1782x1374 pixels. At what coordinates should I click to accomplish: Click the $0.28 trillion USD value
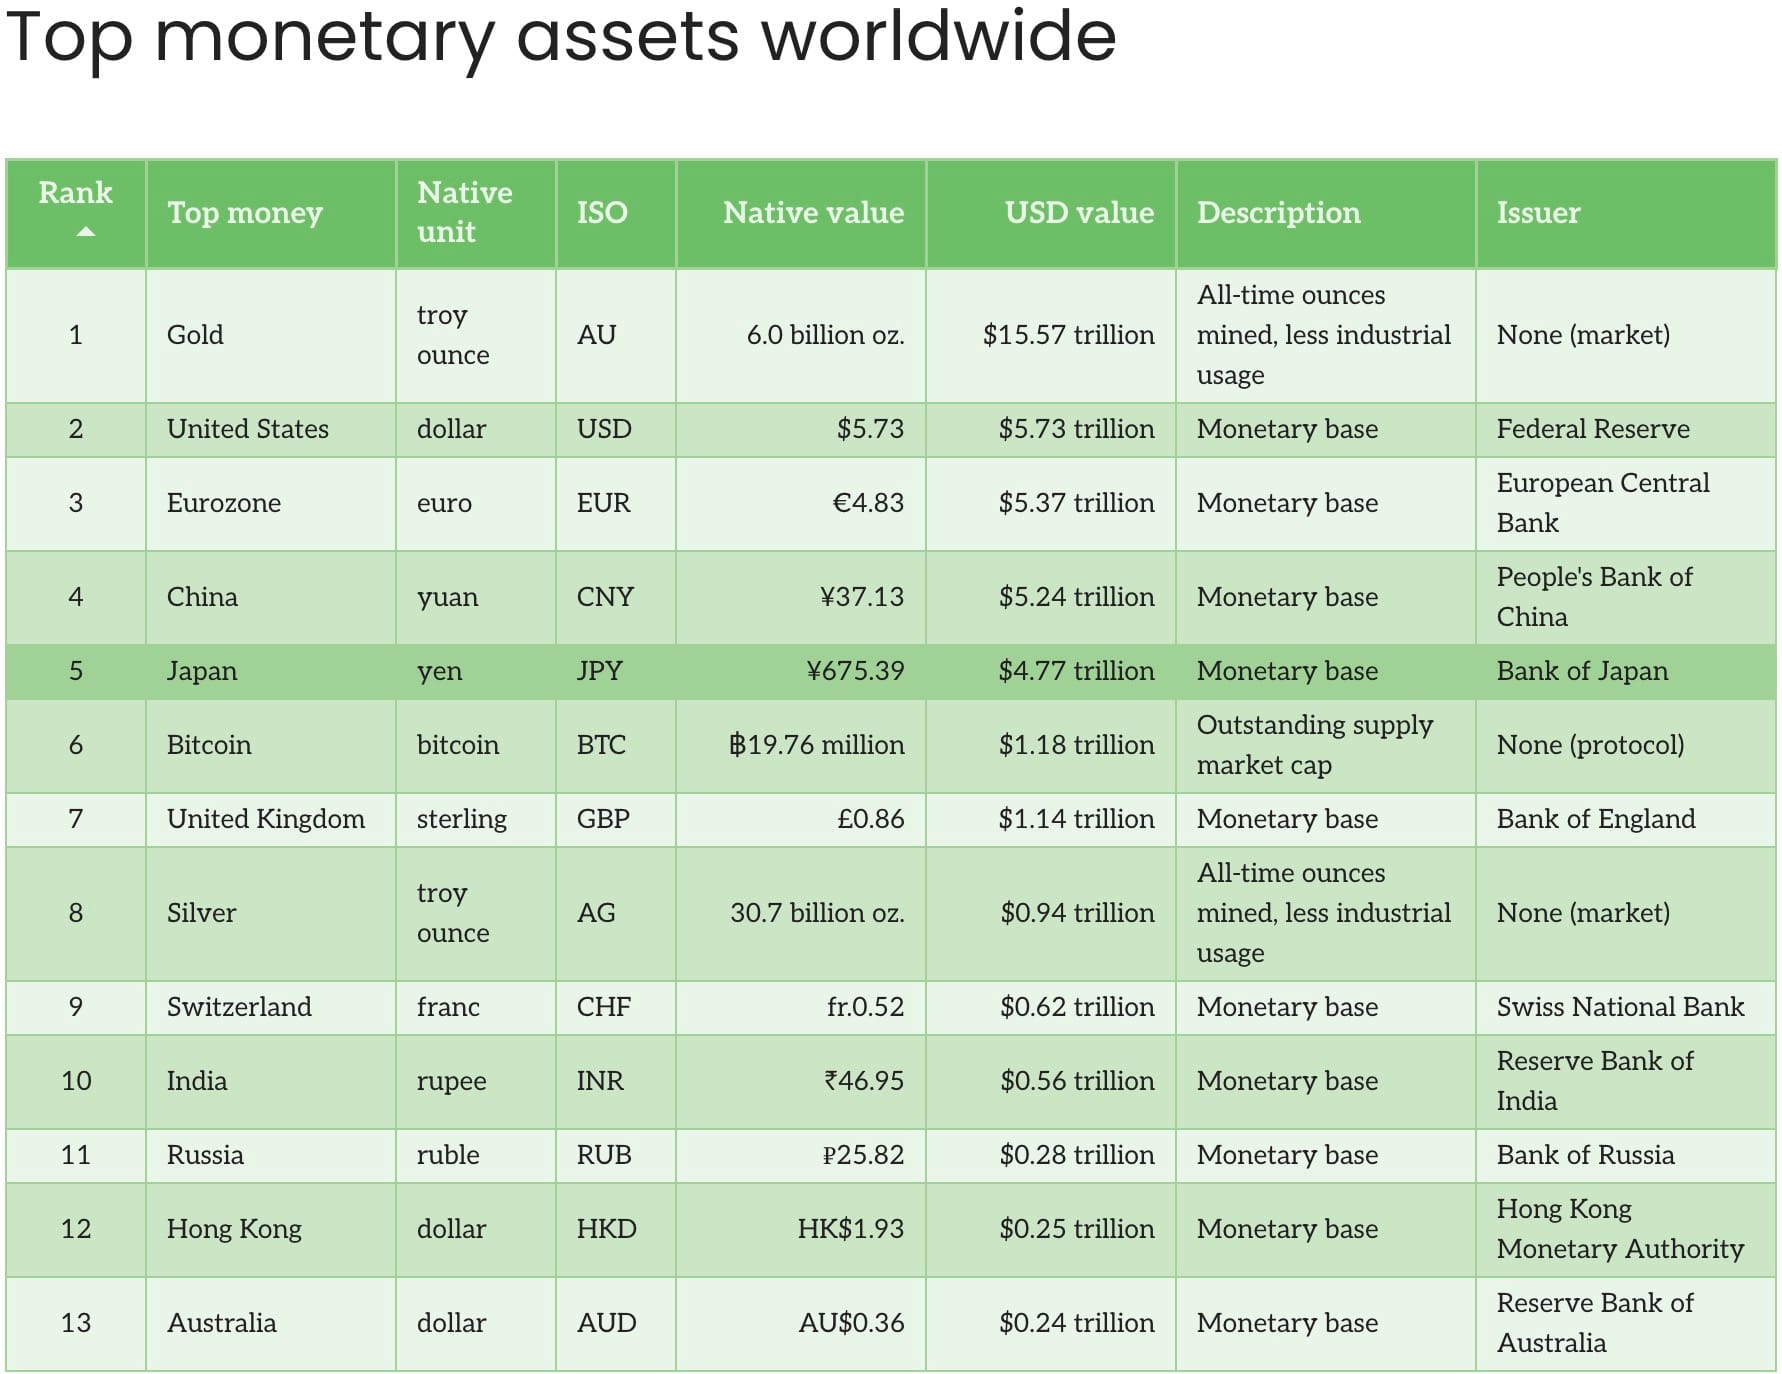pos(1077,1155)
